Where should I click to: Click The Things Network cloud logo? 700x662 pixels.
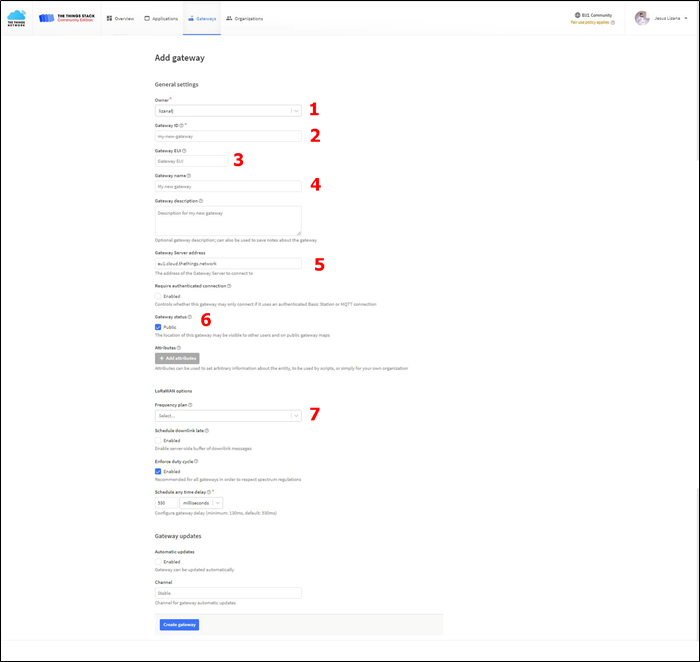[17, 18]
